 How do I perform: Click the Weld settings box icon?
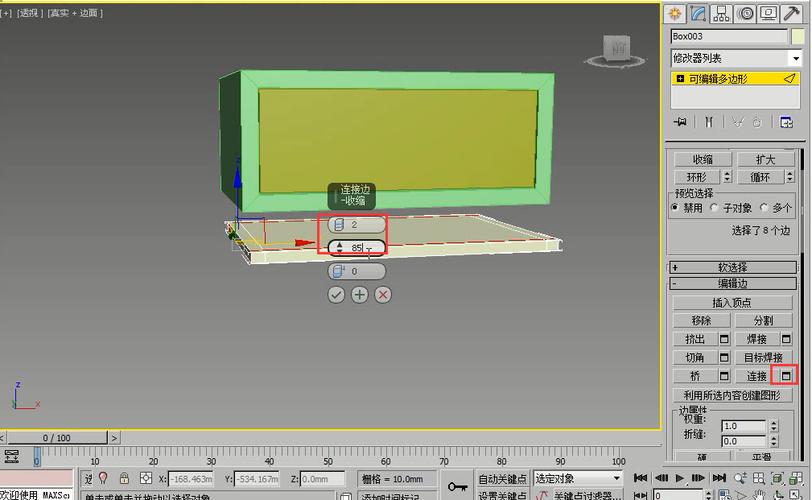786,340
